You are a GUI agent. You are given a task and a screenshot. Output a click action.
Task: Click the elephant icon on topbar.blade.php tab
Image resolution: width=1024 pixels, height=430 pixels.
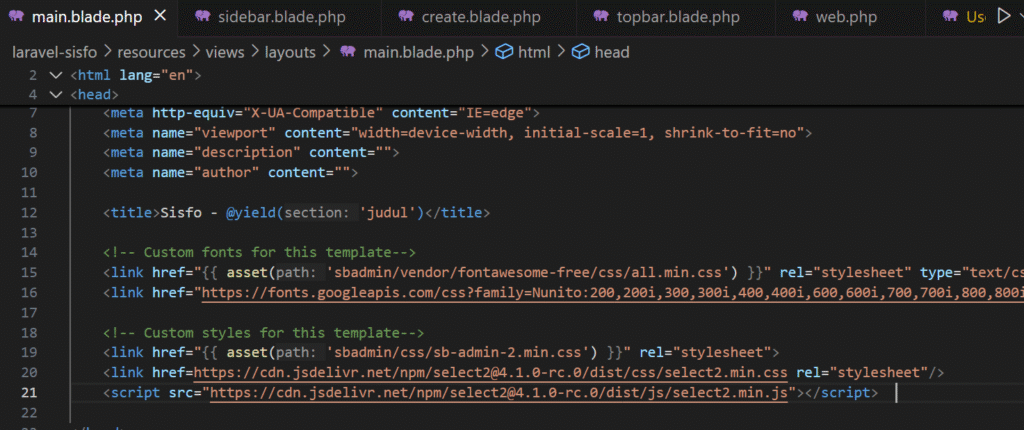coord(600,17)
